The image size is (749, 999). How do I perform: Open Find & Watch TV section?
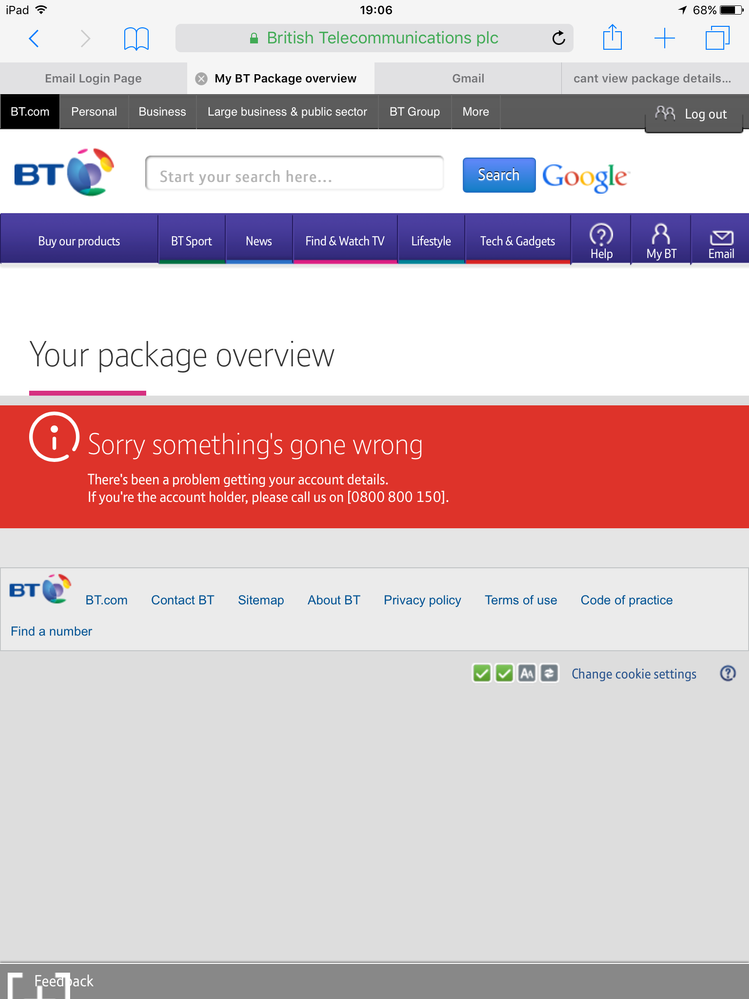pyautogui.click(x=345, y=240)
